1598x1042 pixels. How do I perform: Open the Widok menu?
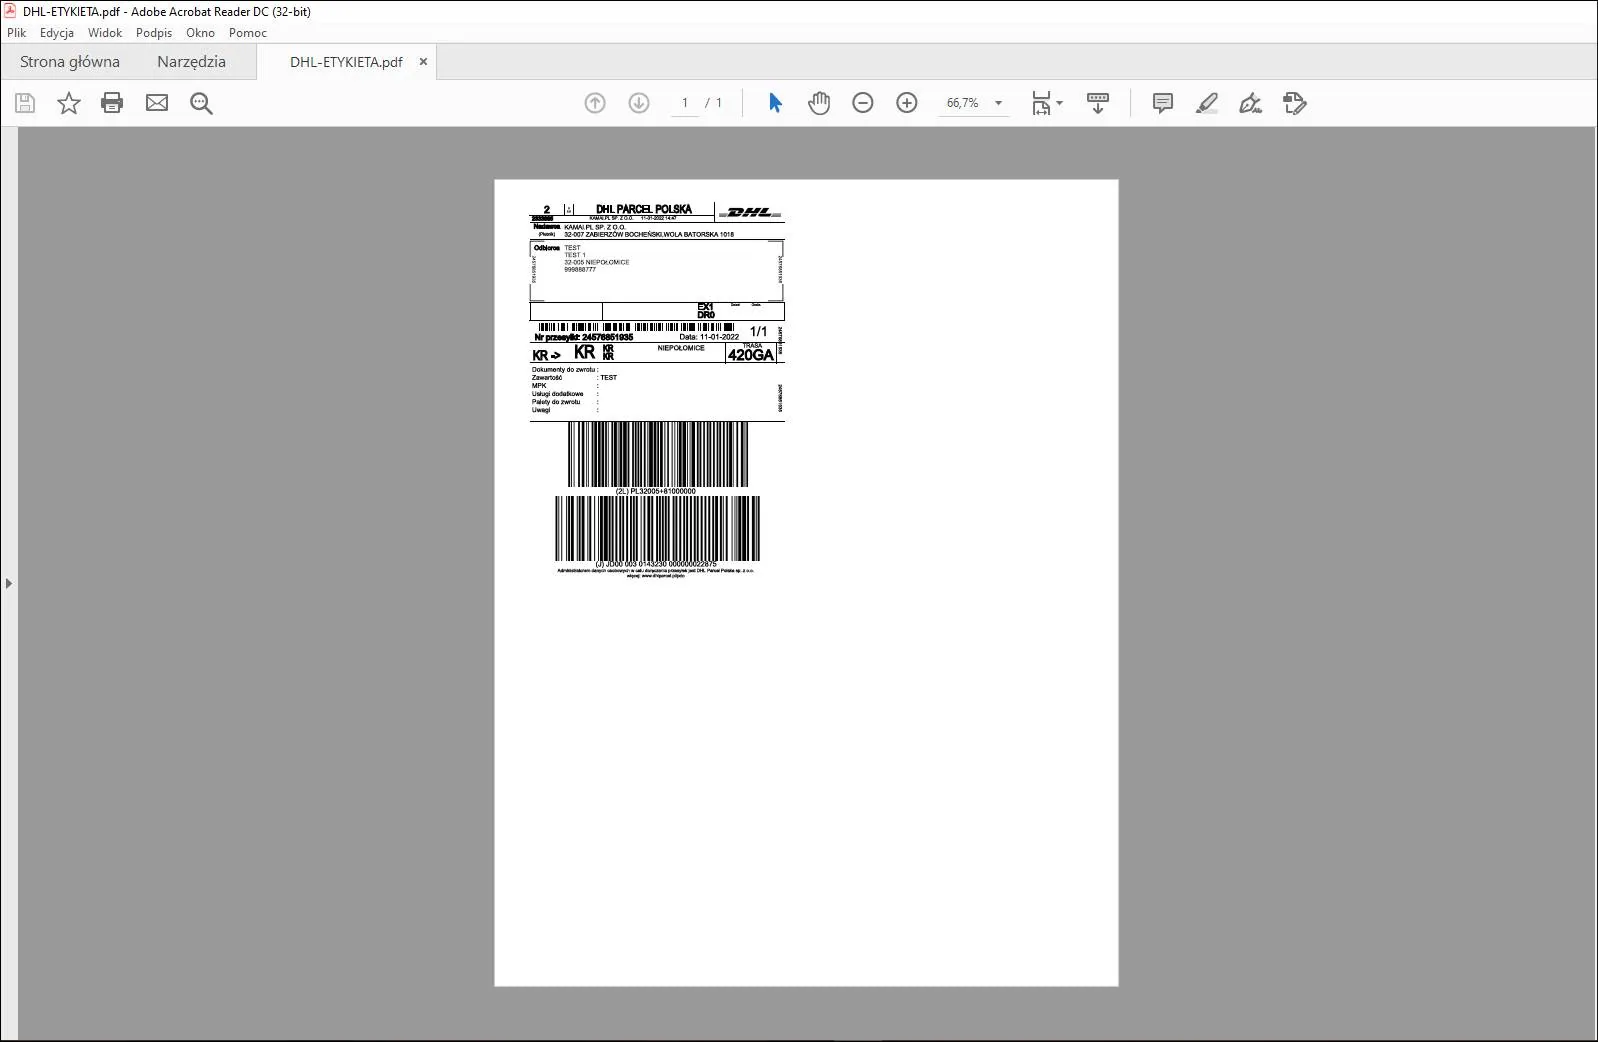tap(105, 33)
